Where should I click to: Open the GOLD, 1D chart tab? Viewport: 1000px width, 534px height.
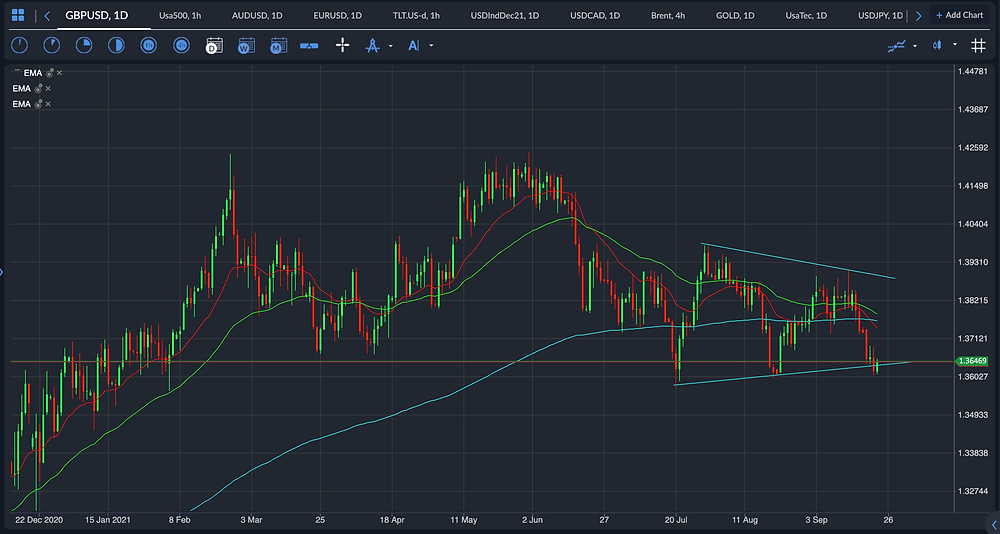[x=735, y=15]
